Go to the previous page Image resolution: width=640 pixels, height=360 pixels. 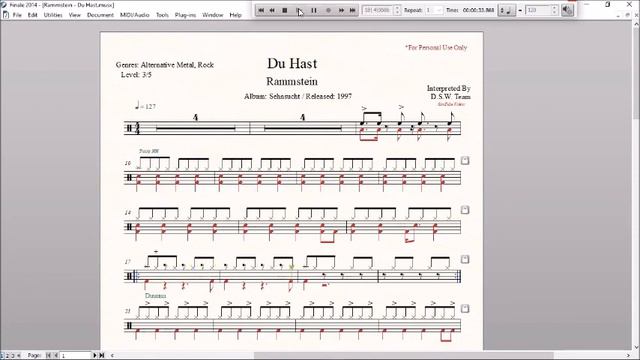[56, 356]
